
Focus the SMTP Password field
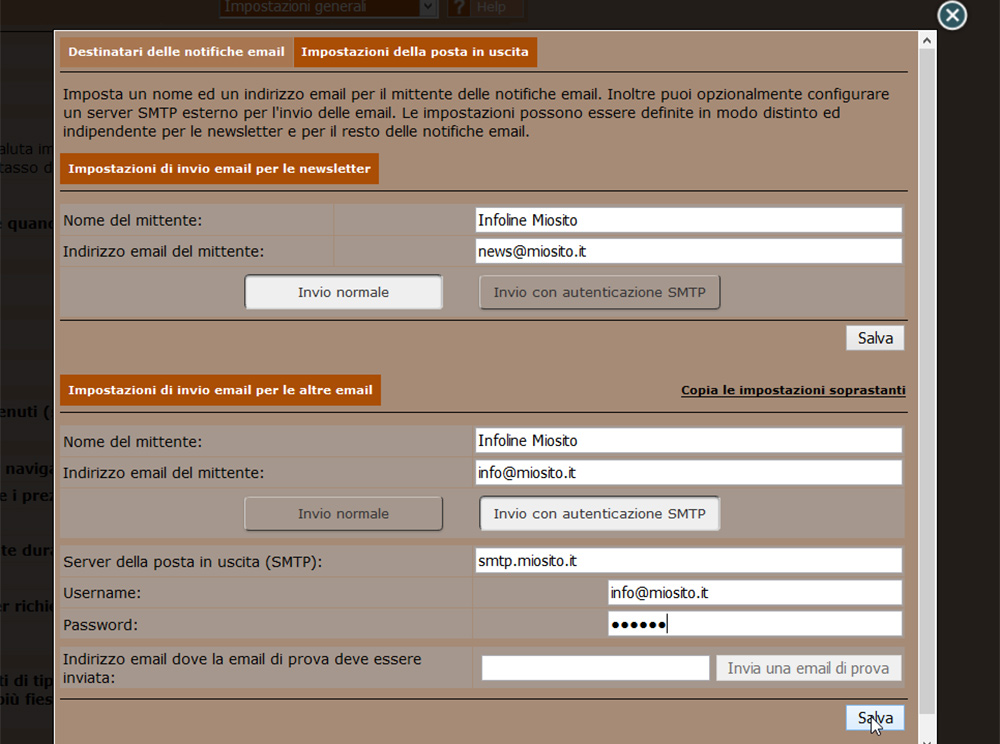754,624
